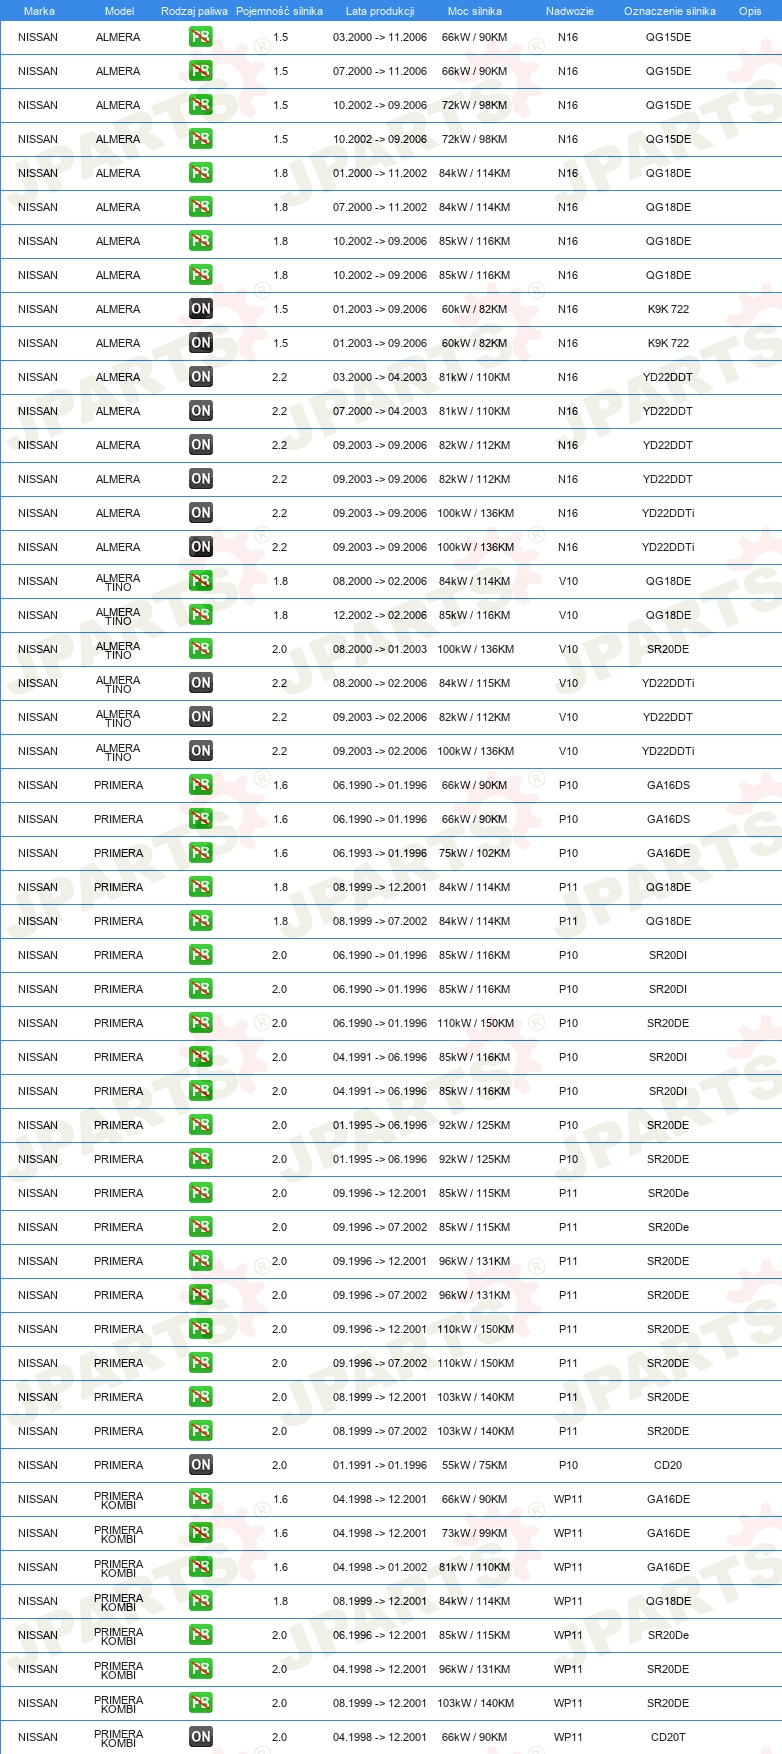This screenshot has height=1754, width=782.
Task: Click petrol icon for Primera Kombi 66kW / 90KM GA16DE row
Action: tap(201, 1499)
